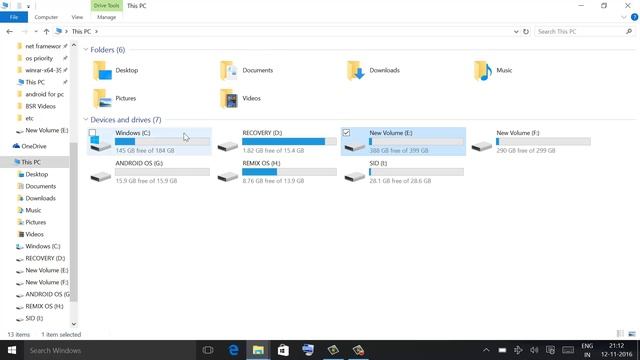Click the search magnifier icon
The image size is (640, 360).
[629, 31]
